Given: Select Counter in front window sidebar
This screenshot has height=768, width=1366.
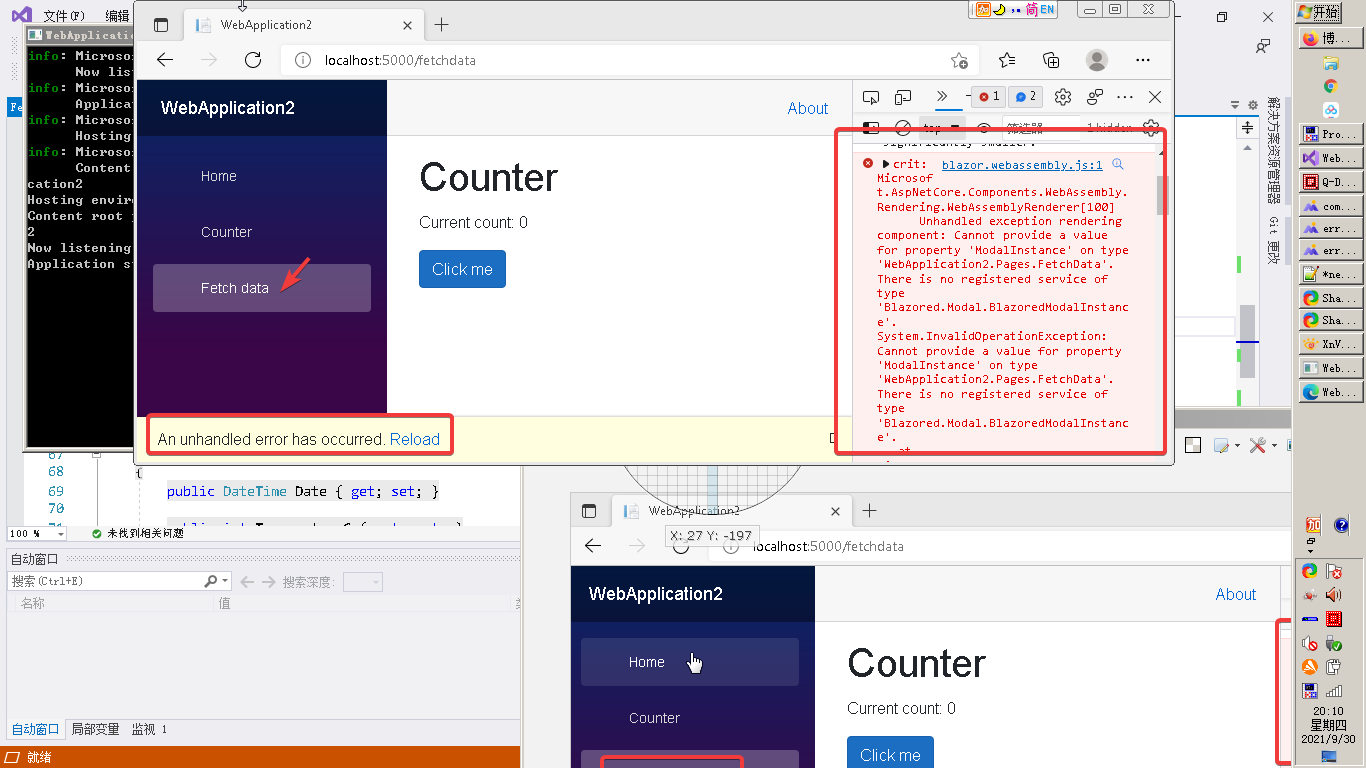Looking at the screenshot, I should 262,232.
